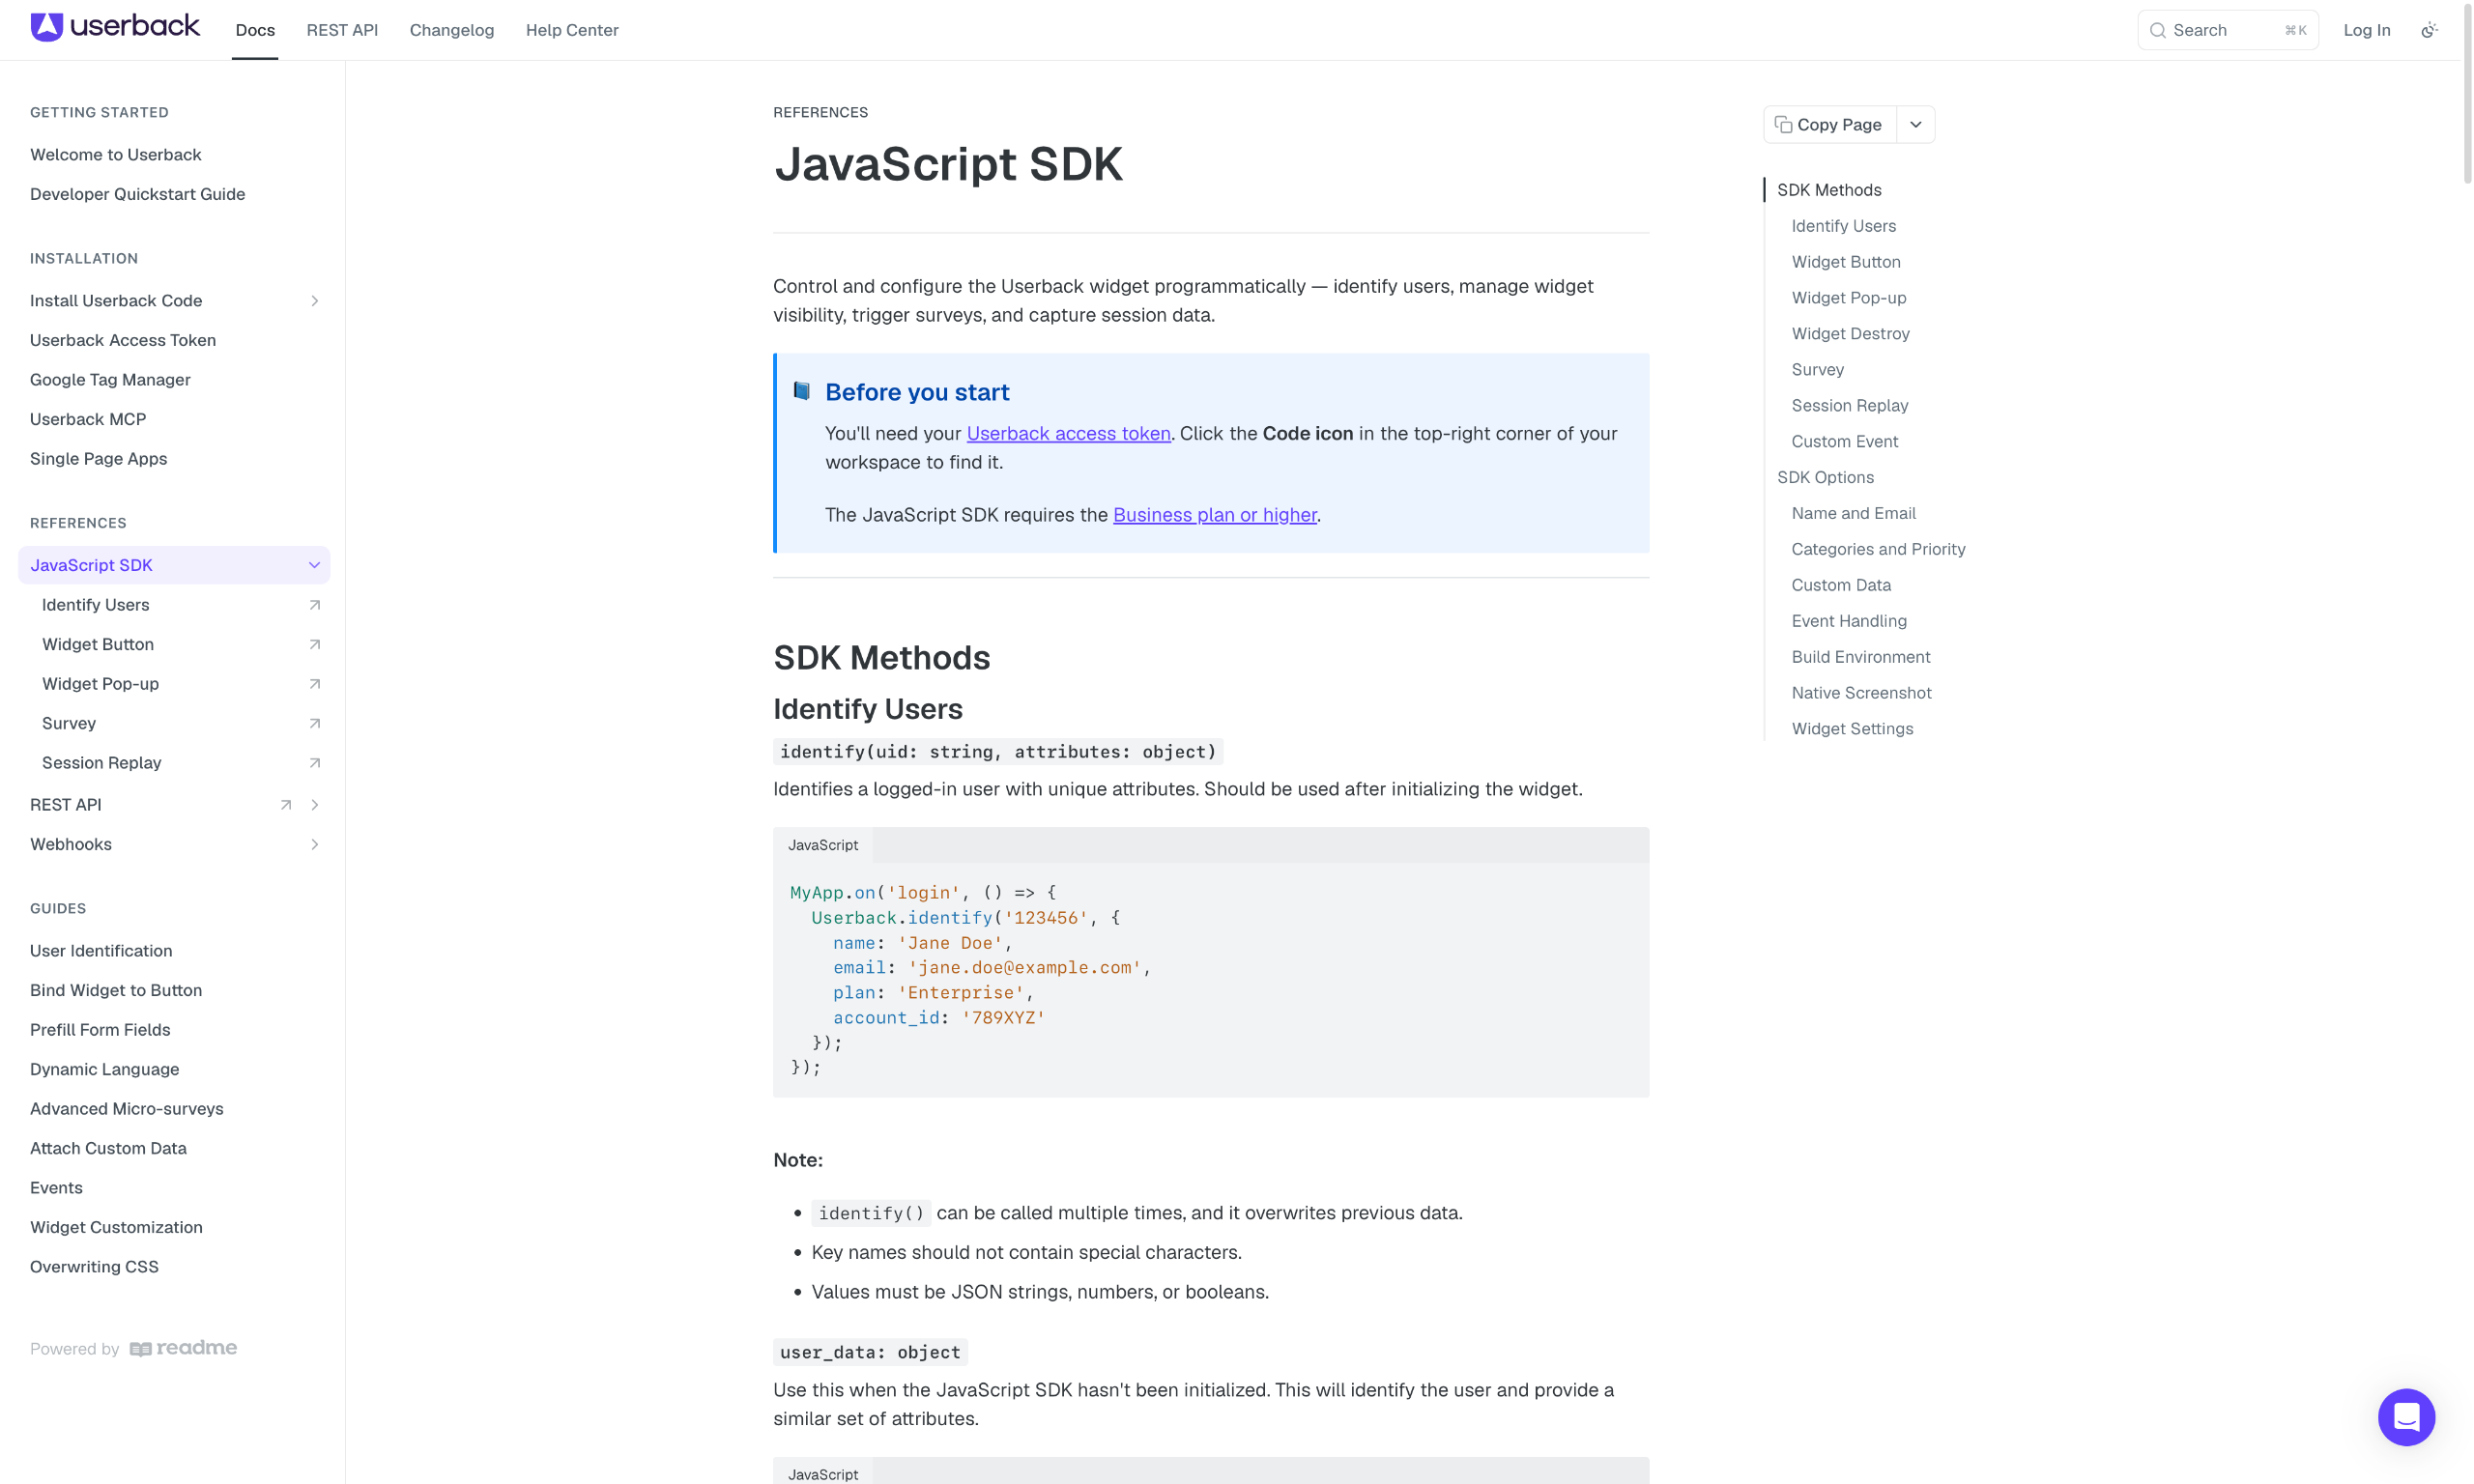Click external link arrow beside Session Replay
The image size is (2474, 1484).
314,763
